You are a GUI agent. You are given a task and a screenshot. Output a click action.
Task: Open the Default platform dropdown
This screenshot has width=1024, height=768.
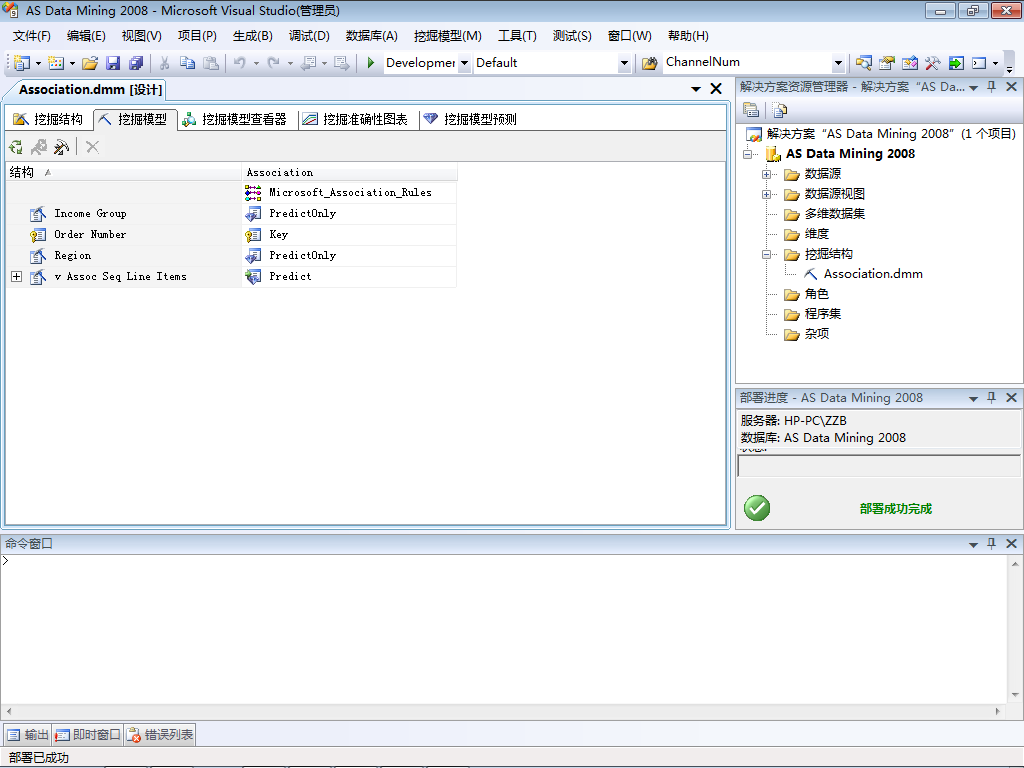click(624, 63)
